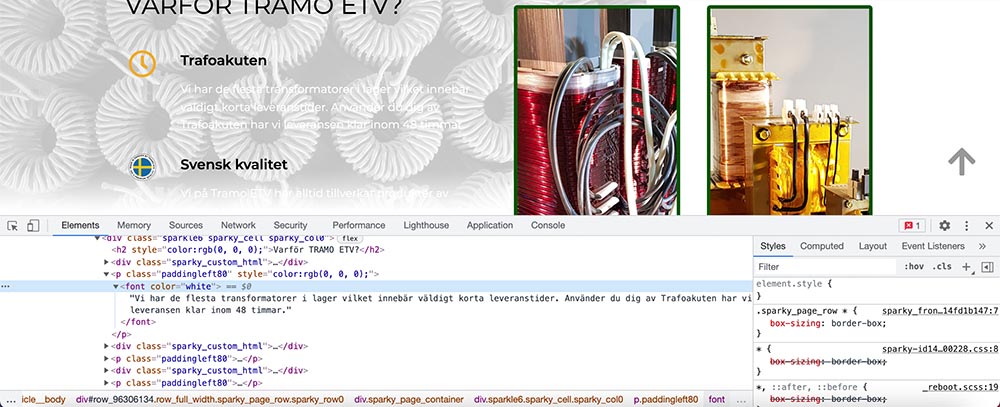Viewport: 1000px width, 407px height.
Task: Click breadcrumb div.sparkle6.sparky_cell.sparky_col0
Action: pos(548,399)
